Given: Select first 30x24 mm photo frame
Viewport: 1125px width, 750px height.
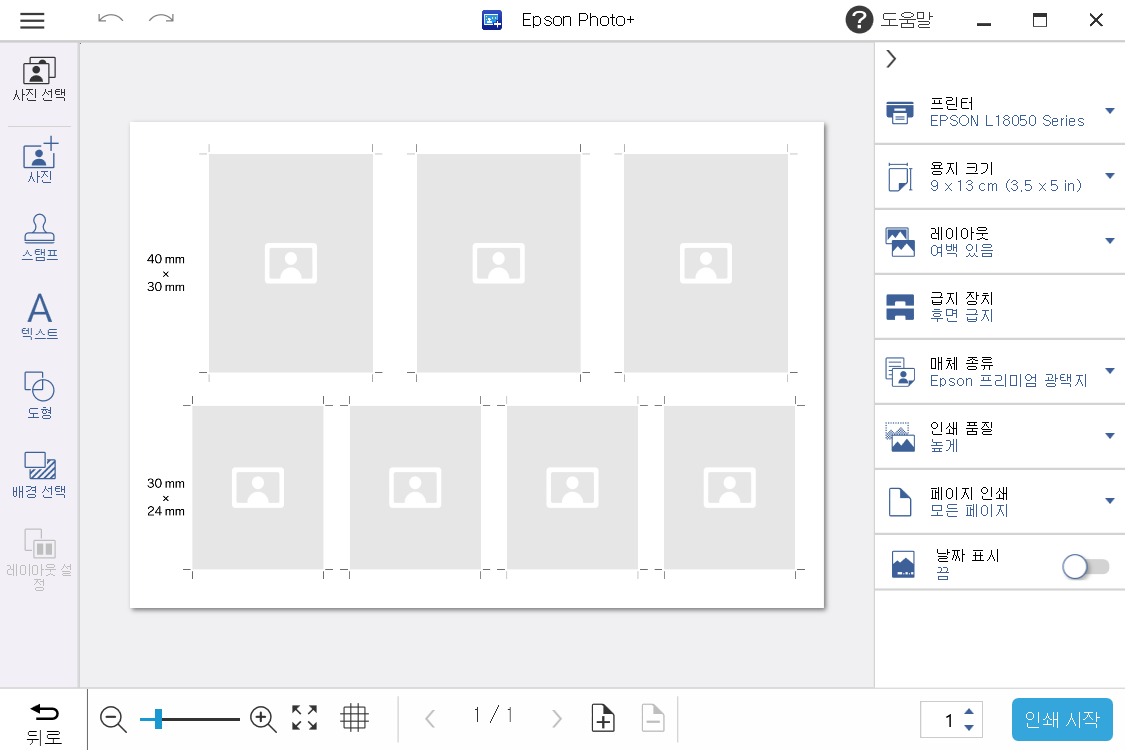Looking at the screenshot, I should click(258, 488).
